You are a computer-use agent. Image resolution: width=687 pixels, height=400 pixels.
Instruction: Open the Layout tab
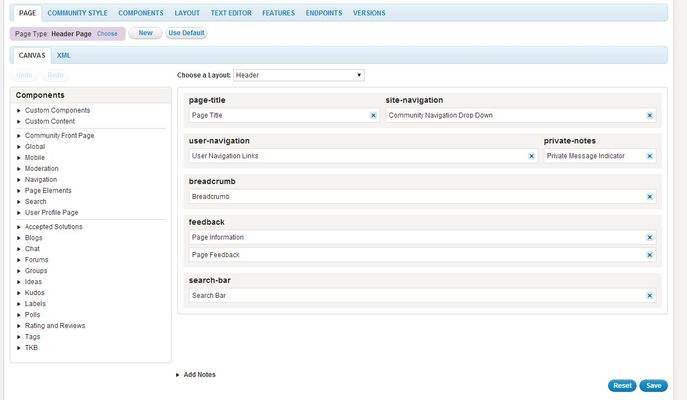187,13
